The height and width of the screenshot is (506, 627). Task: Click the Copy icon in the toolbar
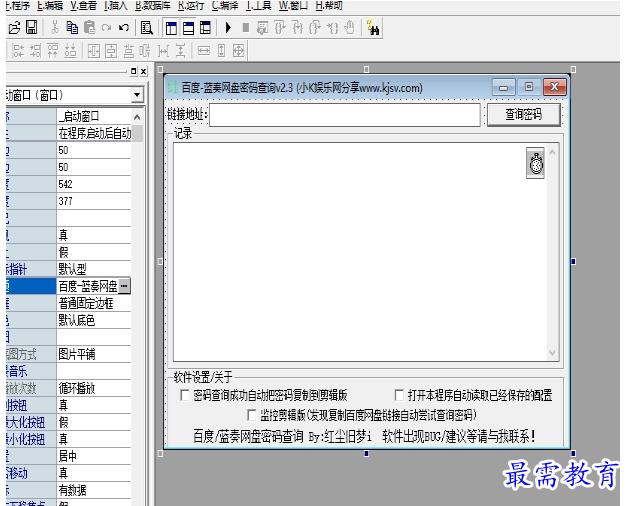[72, 28]
